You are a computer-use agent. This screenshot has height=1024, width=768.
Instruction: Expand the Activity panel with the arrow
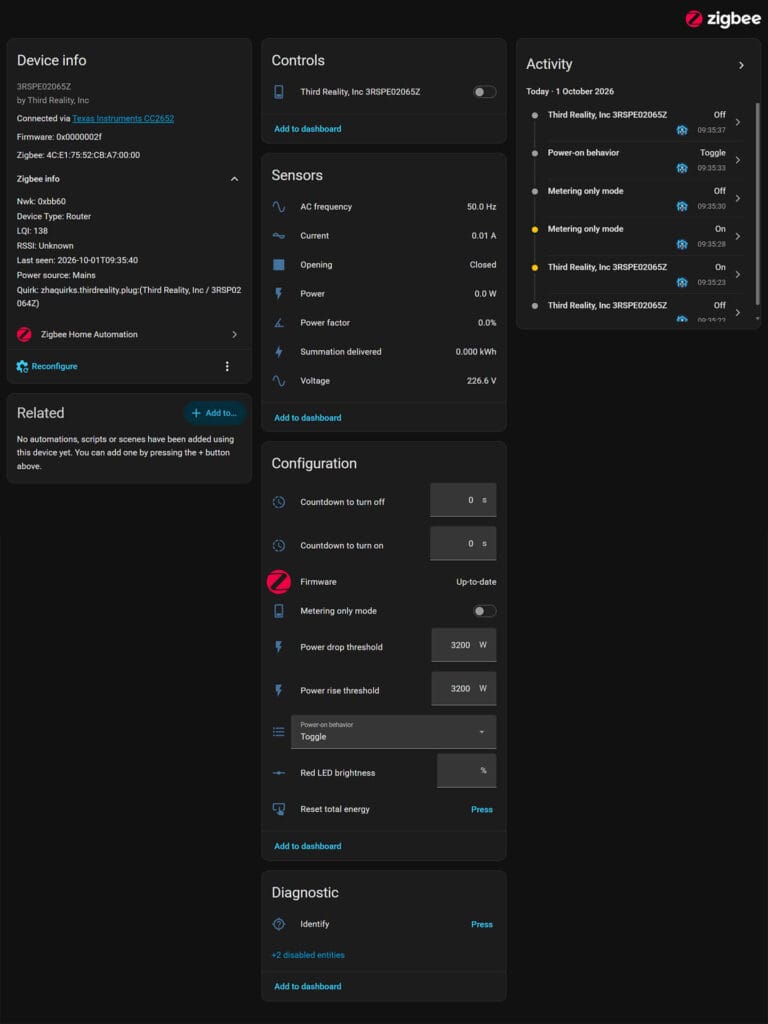pyautogui.click(x=741, y=65)
